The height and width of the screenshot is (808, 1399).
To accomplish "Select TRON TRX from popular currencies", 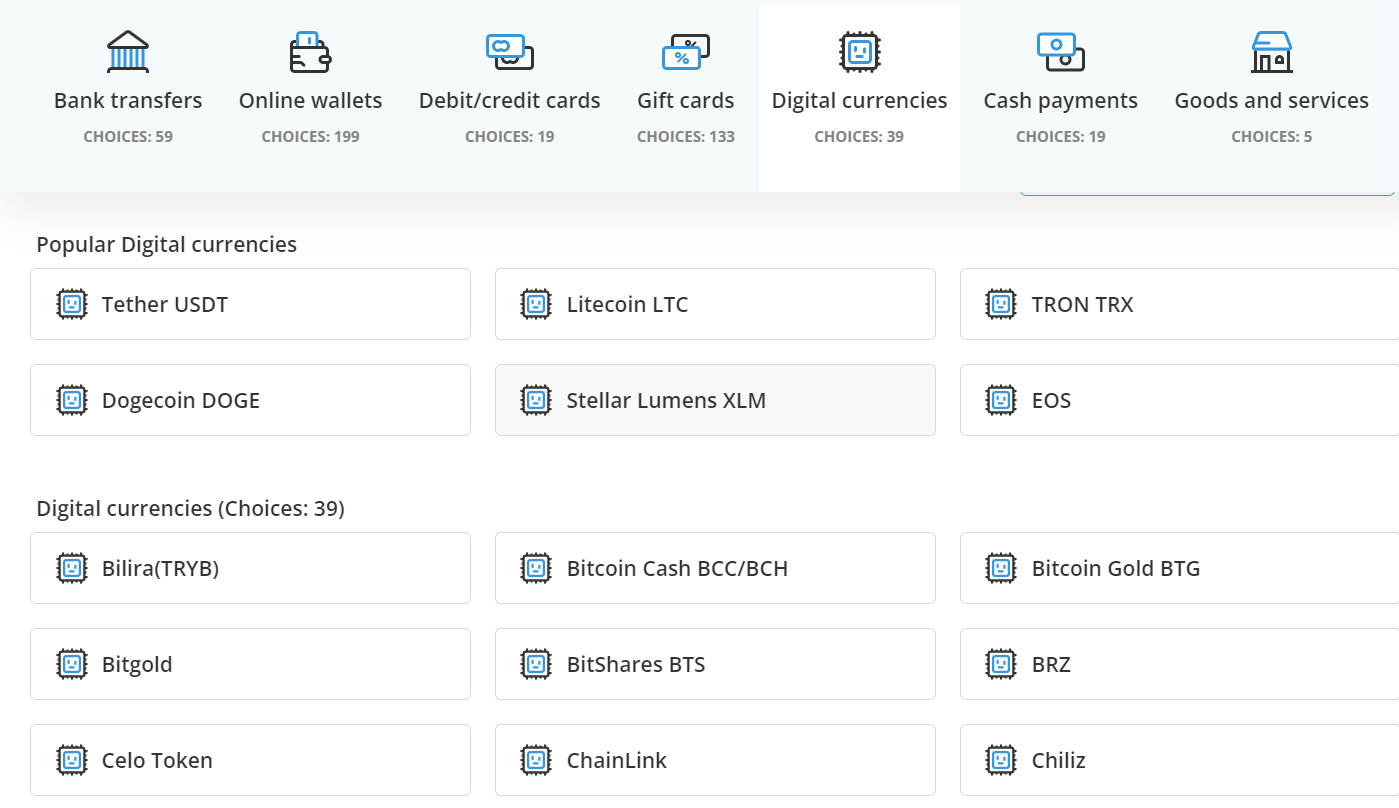I will point(1180,304).
